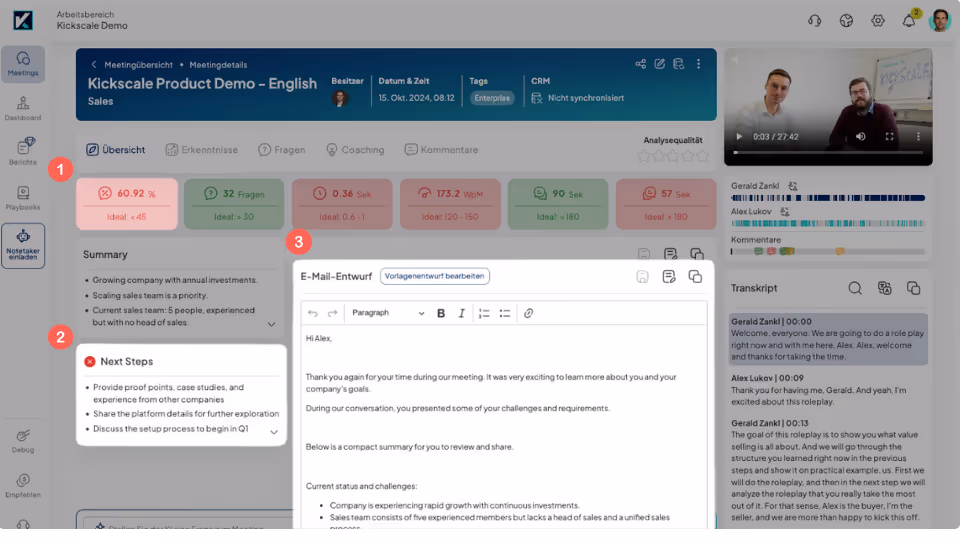Open support headset icon in top bar

click(814, 20)
